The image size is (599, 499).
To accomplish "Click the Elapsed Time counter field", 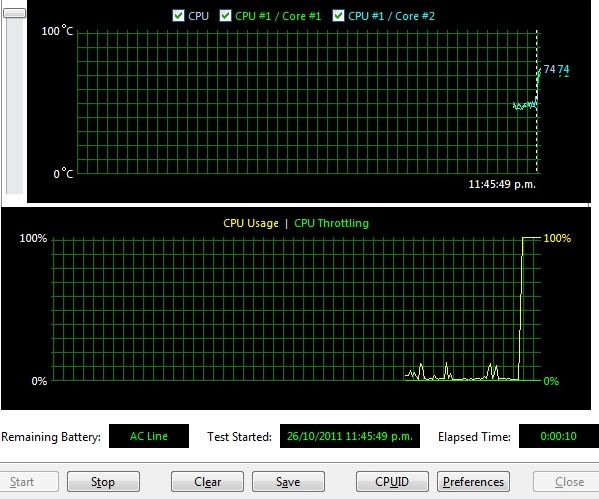I will [559, 436].
